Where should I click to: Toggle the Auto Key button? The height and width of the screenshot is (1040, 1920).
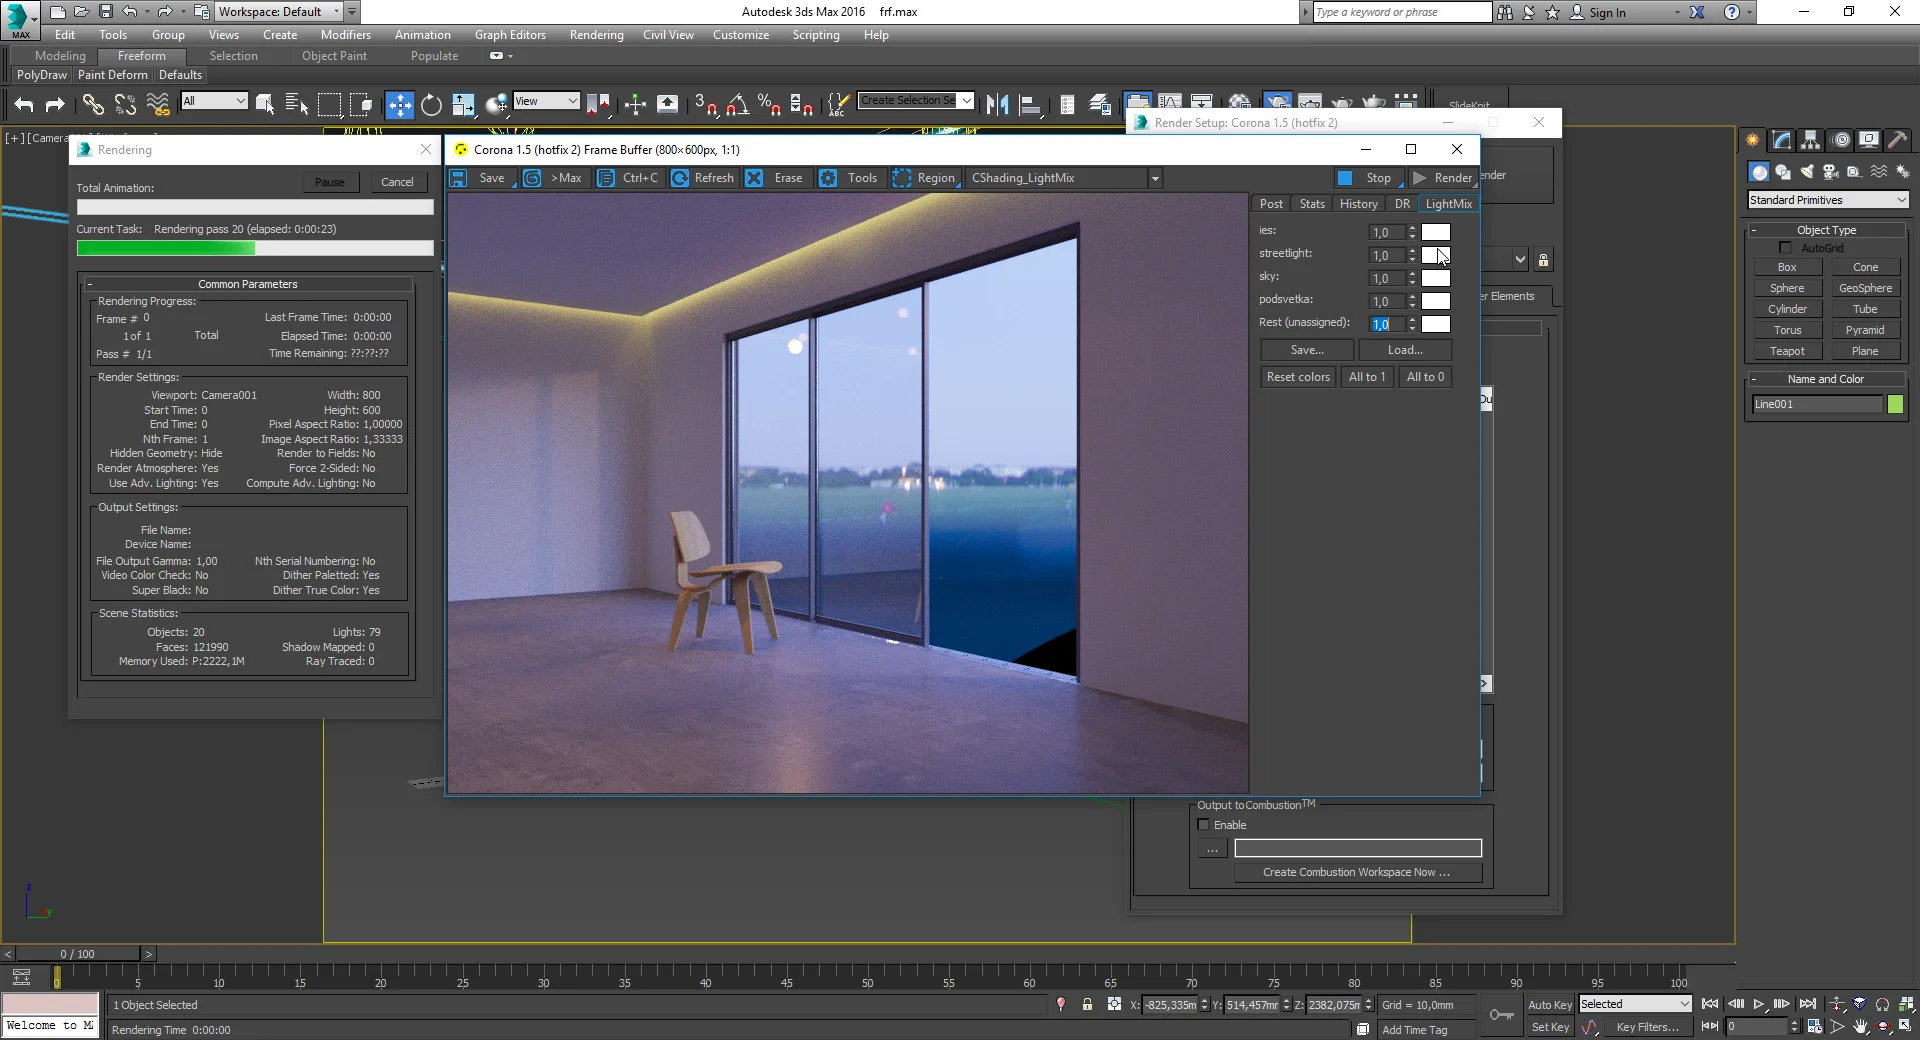[x=1549, y=1005]
